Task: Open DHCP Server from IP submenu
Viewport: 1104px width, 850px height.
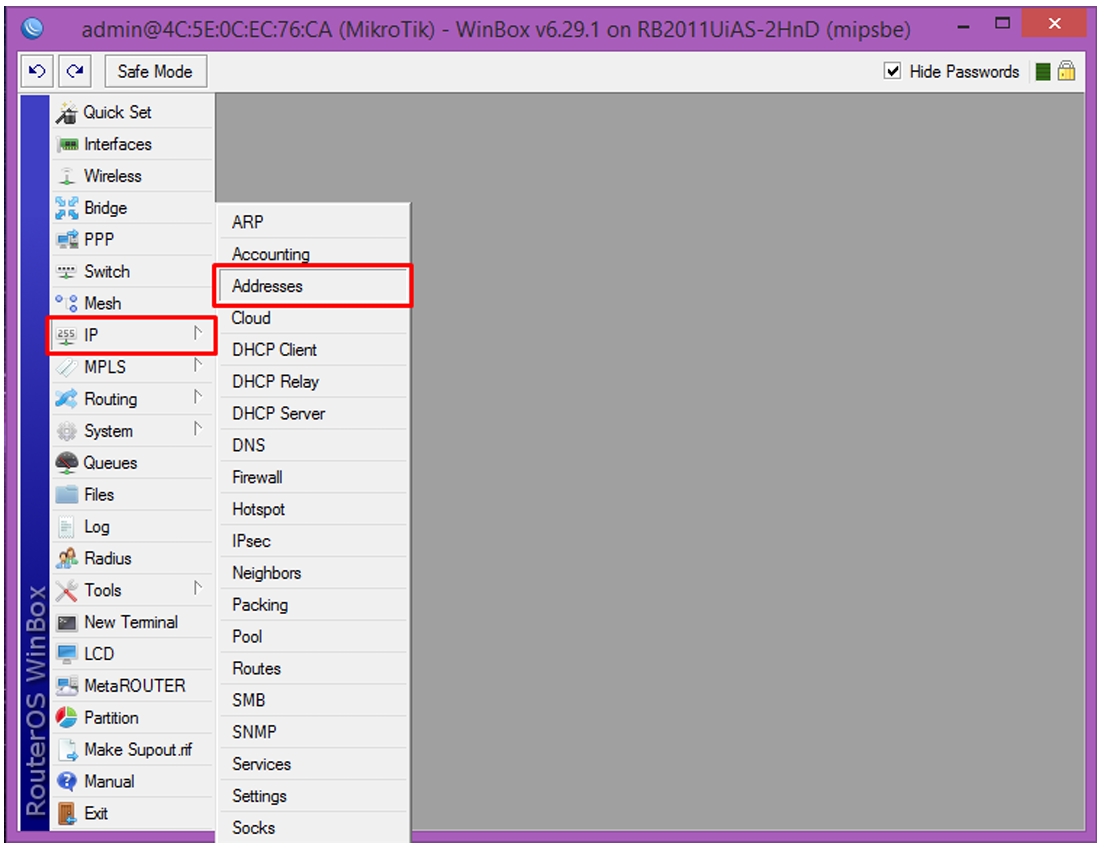Action: (313, 413)
